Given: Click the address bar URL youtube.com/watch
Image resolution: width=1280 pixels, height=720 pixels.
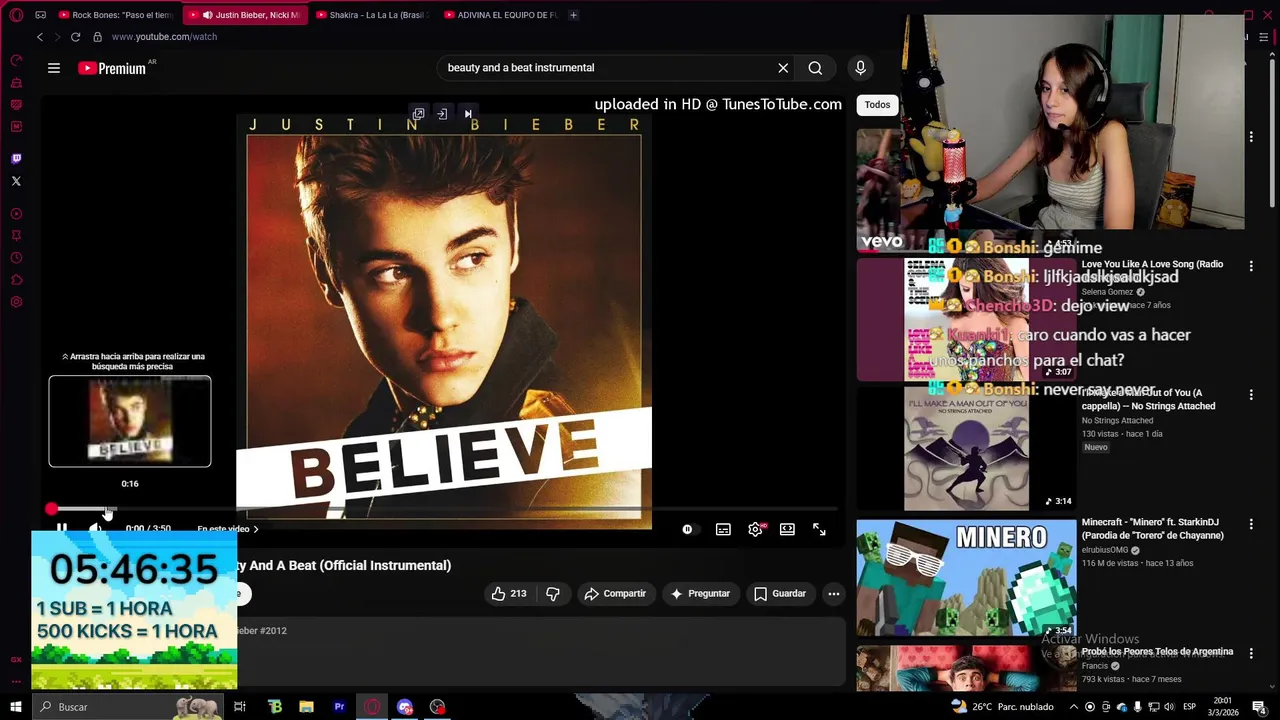Looking at the screenshot, I should pos(164,37).
